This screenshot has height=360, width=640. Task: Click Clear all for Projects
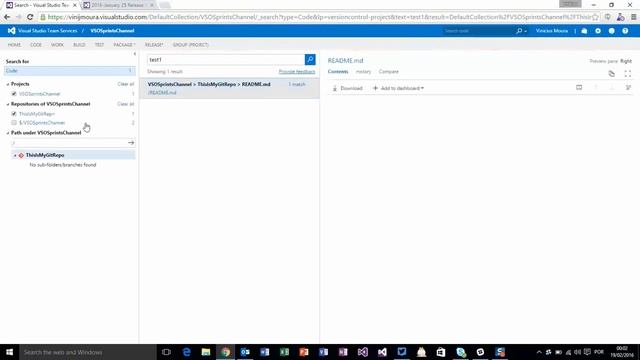(x=126, y=84)
